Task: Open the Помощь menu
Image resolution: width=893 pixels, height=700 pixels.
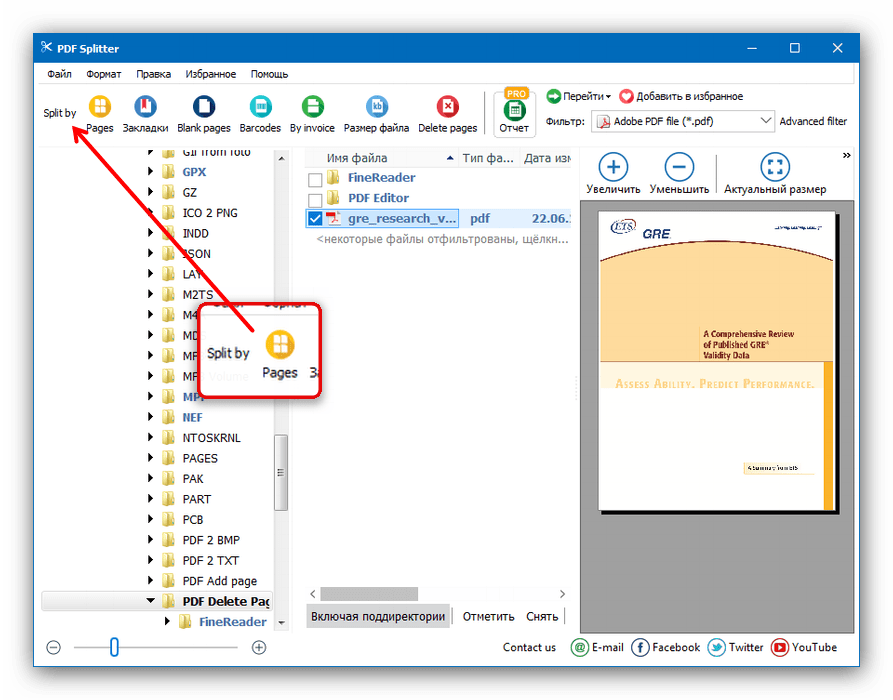Action: pyautogui.click(x=269, y=74)
